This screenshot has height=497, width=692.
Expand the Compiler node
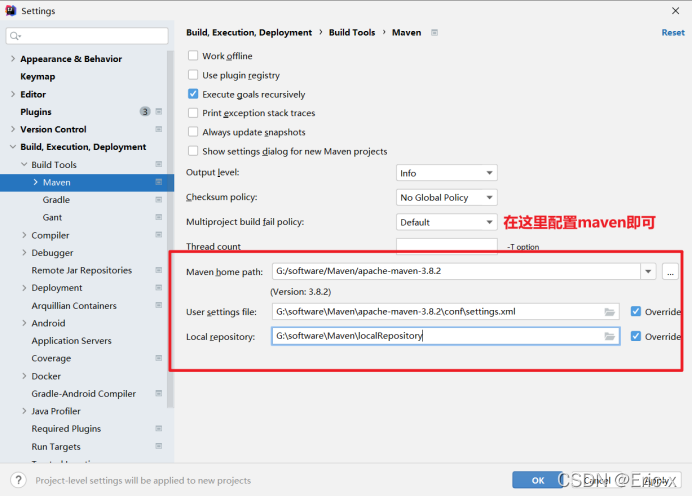[24, 235]
